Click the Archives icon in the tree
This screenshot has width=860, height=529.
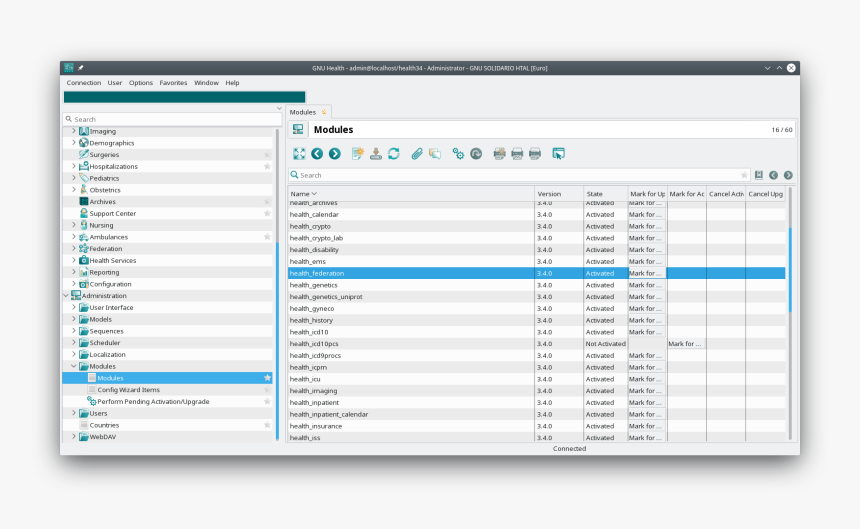click(84, 202)
